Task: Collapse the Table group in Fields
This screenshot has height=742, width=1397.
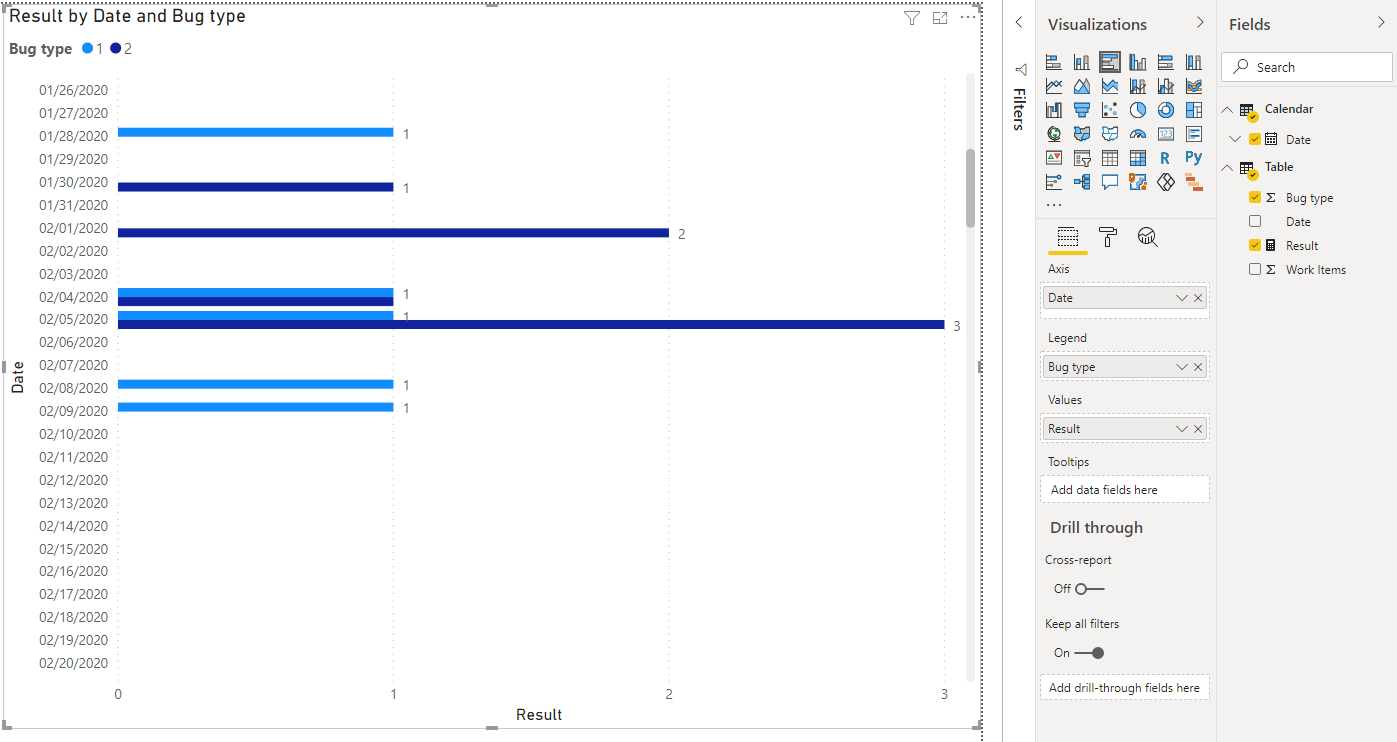Action: (x=1228, y=167)
